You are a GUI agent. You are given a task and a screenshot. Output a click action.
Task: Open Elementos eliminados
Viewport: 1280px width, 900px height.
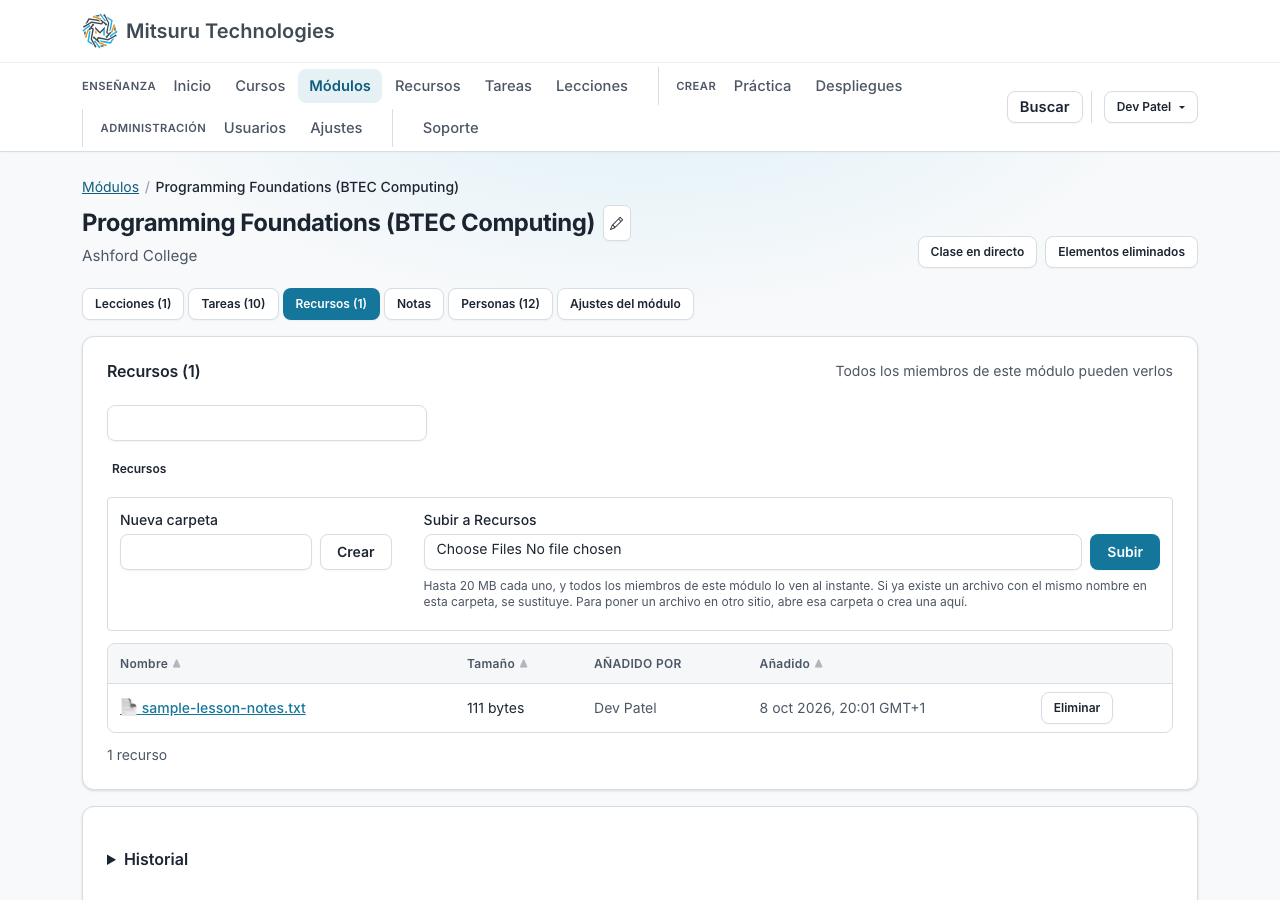[1121, 252]
